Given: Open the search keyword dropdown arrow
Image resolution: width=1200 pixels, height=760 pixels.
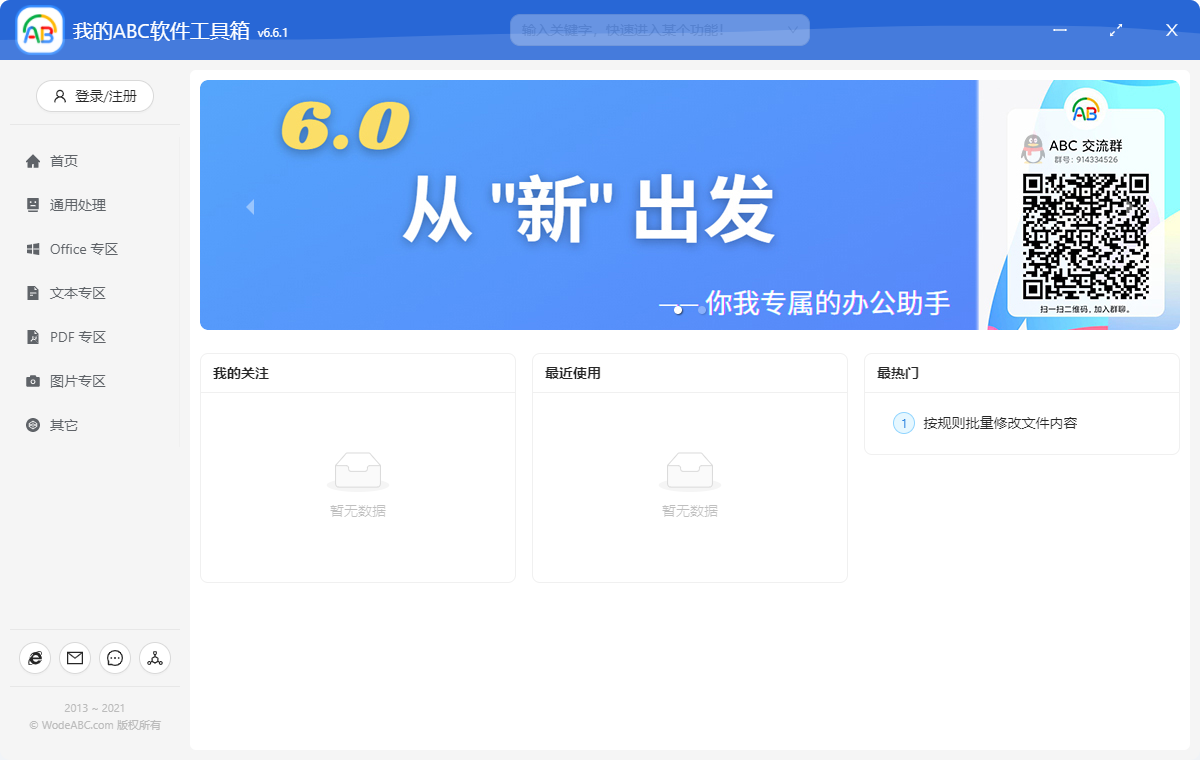Looking at the screenshot, I should (795, 30).
